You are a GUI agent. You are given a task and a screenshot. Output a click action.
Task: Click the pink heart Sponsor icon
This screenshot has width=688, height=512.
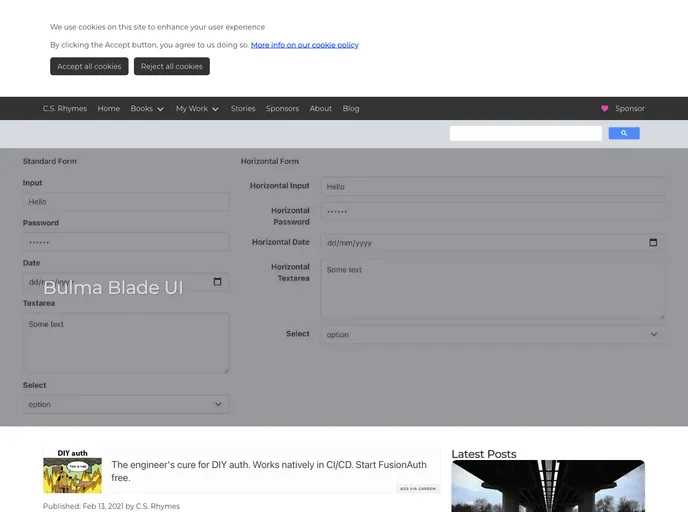pos(604,108)
